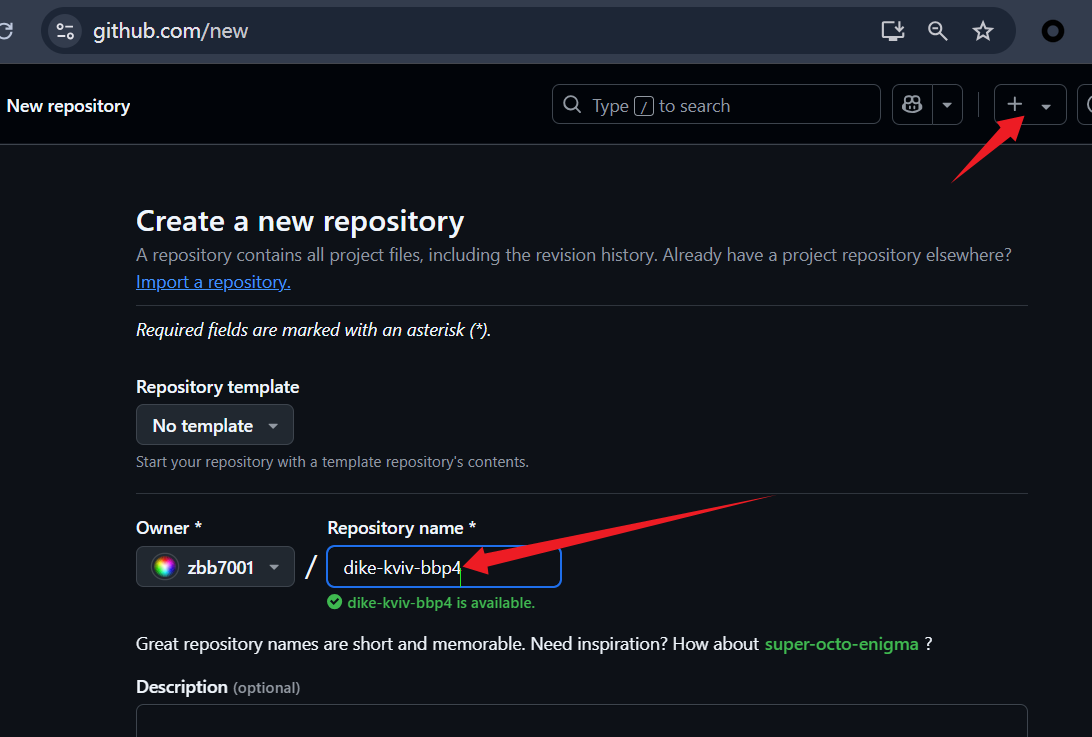This screenshot has width=1092, height=737.
Task: Click the zbb7001 owner avatar icon
Action: (165, 567)
